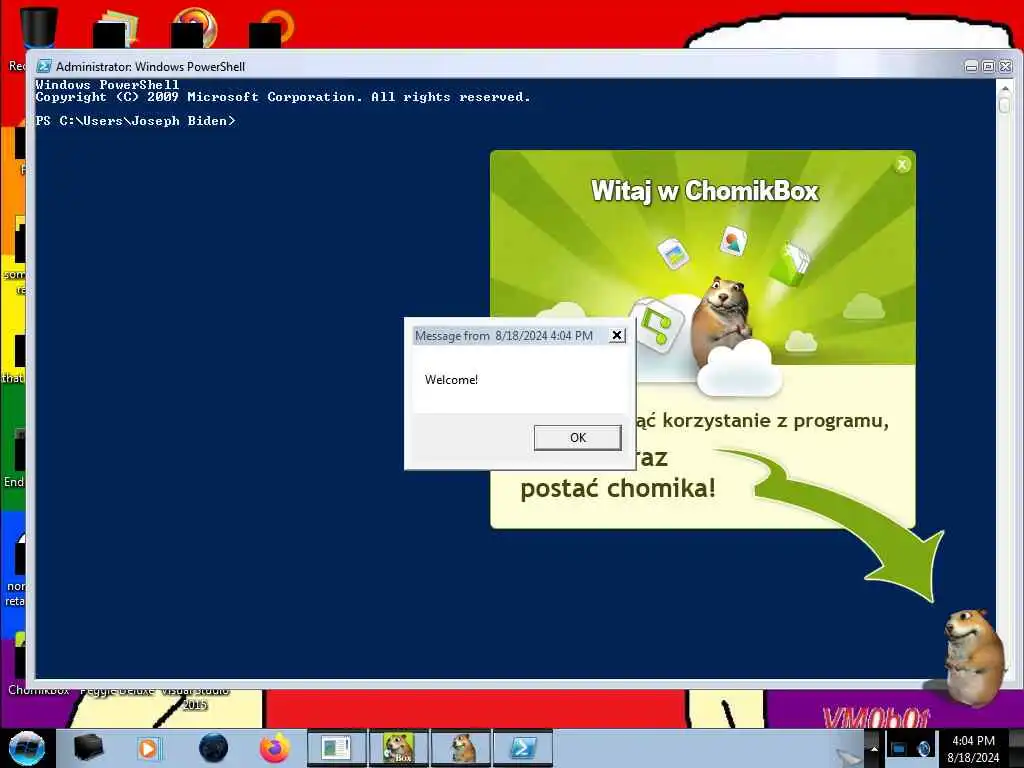Select the folder desktop icon beside Recycle Bin
This screenshot has height=768, width=1024.
point(116,27)
